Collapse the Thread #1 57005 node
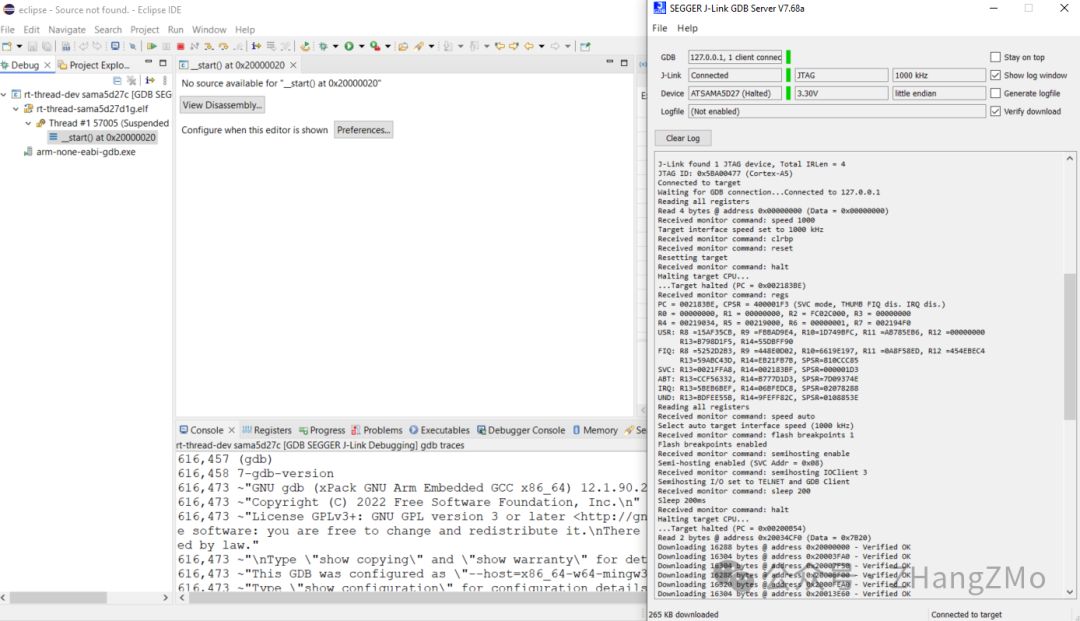This screenshot has width=1080, height=621. click(x=28, y=123)
